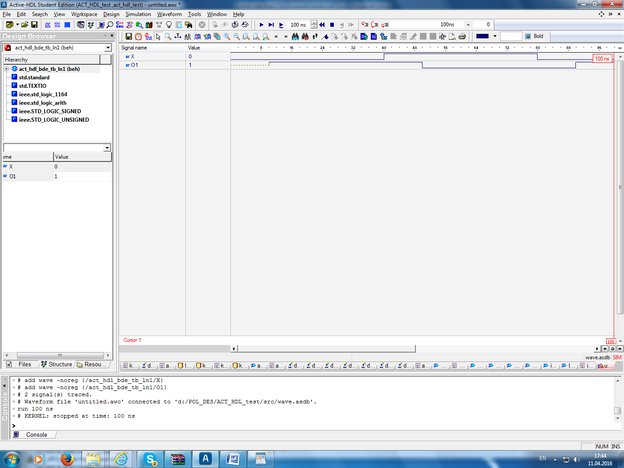This screenshot has width=624, height=468.
Task: Open the Design menu
Action: [x=111, y=14]
